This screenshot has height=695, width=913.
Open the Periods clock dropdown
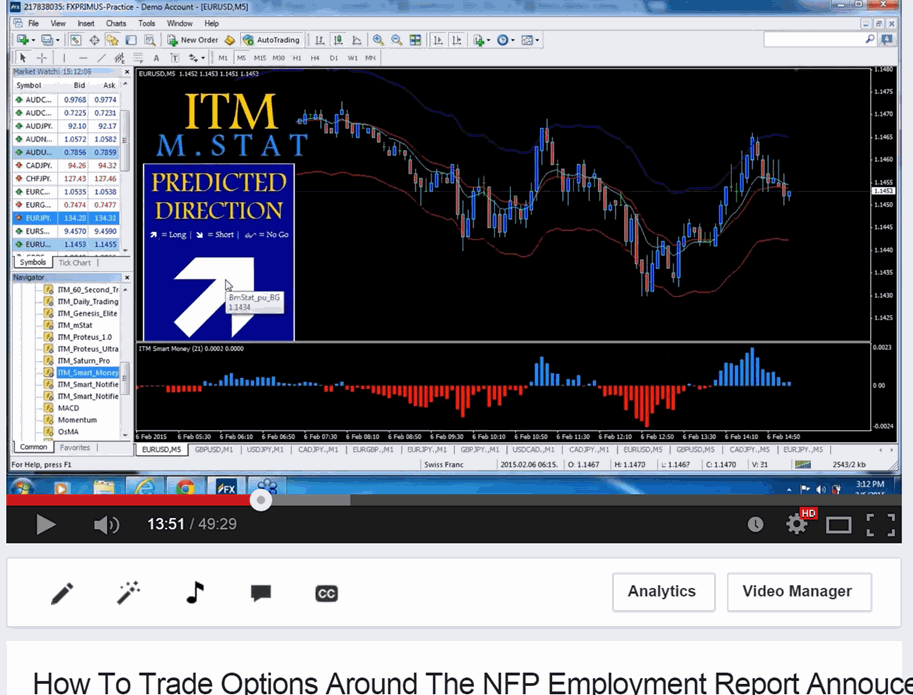[505, 40]
